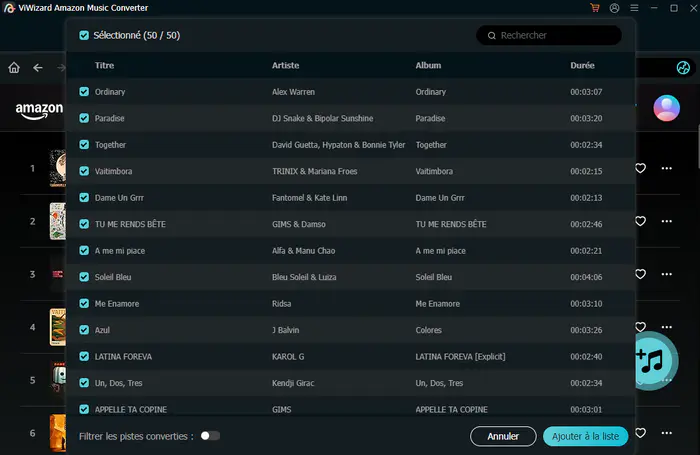Click artist GIMS & Damso

(299, 224)
